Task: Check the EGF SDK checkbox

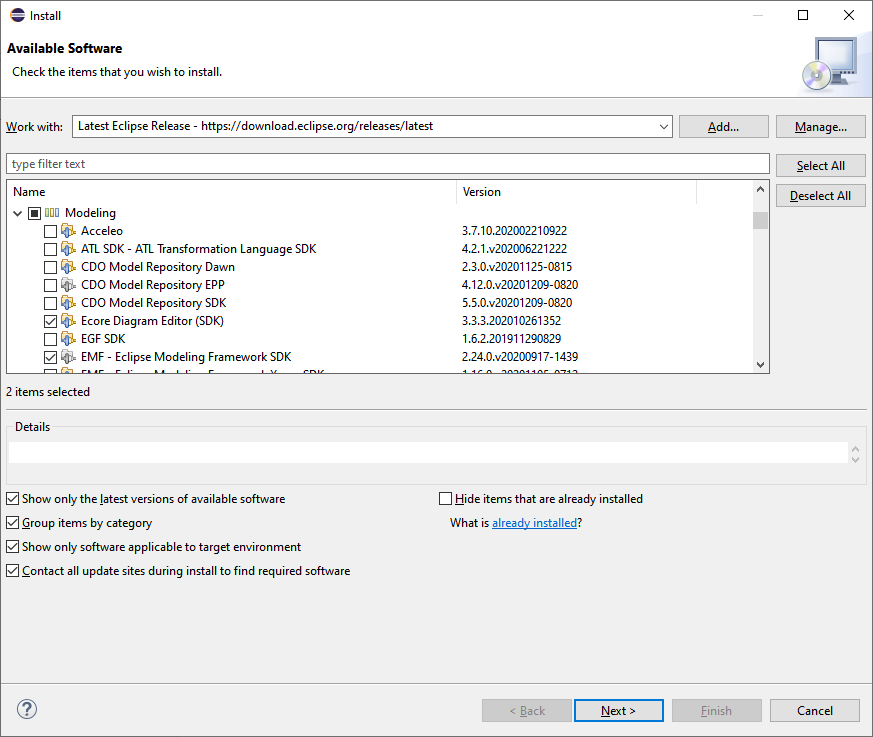Action: tap(50, 339)
